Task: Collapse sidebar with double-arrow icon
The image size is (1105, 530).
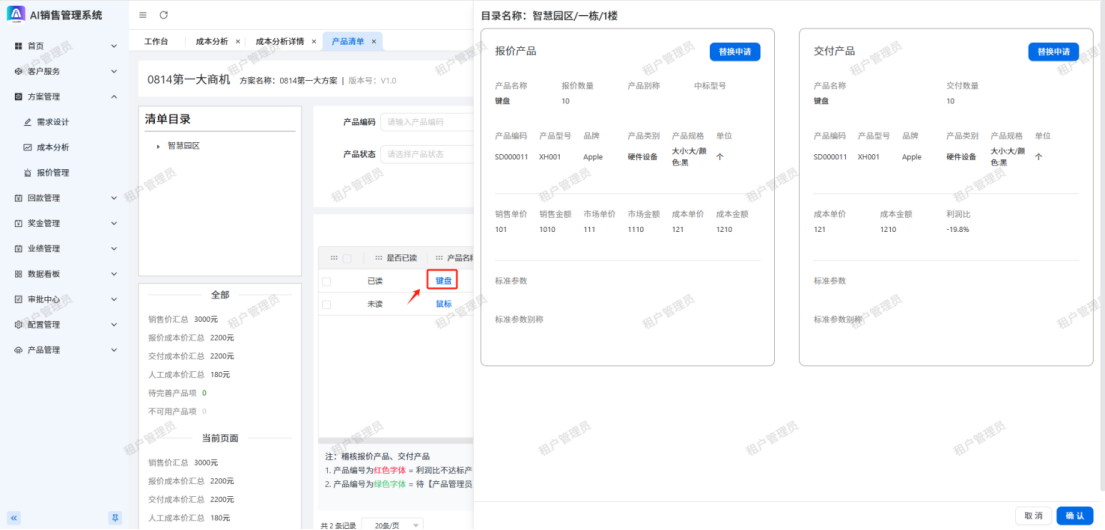Action: pyautogui.click(x=14, y=517)
